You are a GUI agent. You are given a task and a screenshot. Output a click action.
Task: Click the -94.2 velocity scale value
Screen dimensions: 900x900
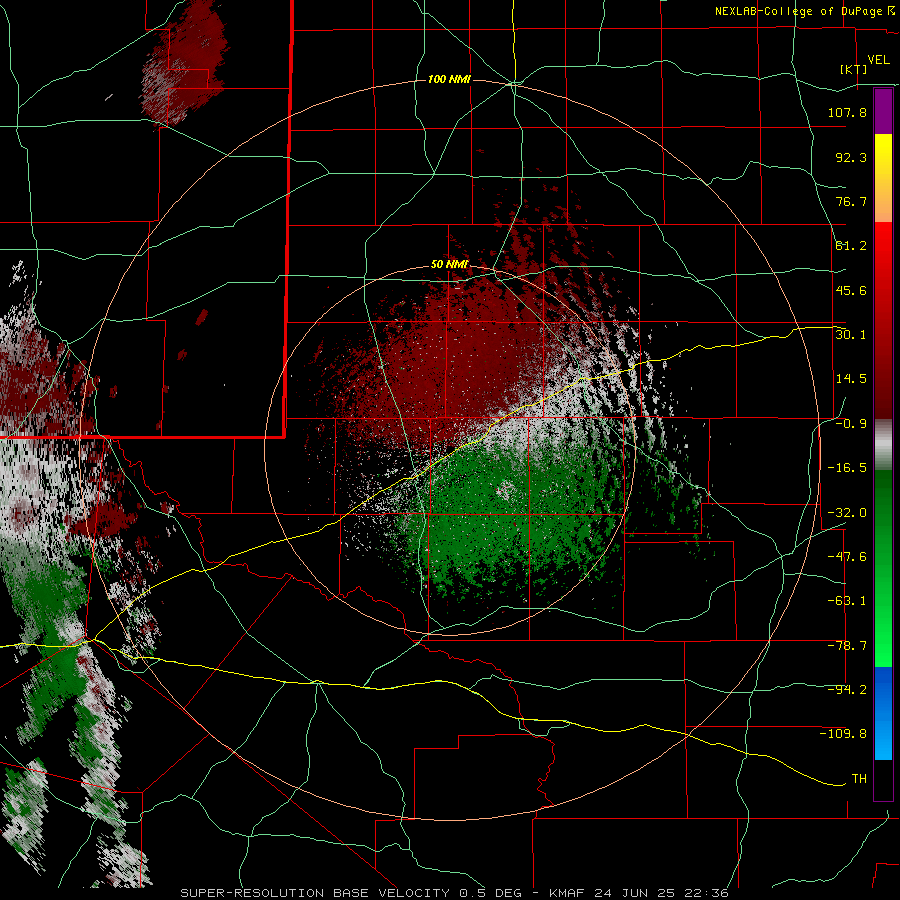click(x=847, y=690)
